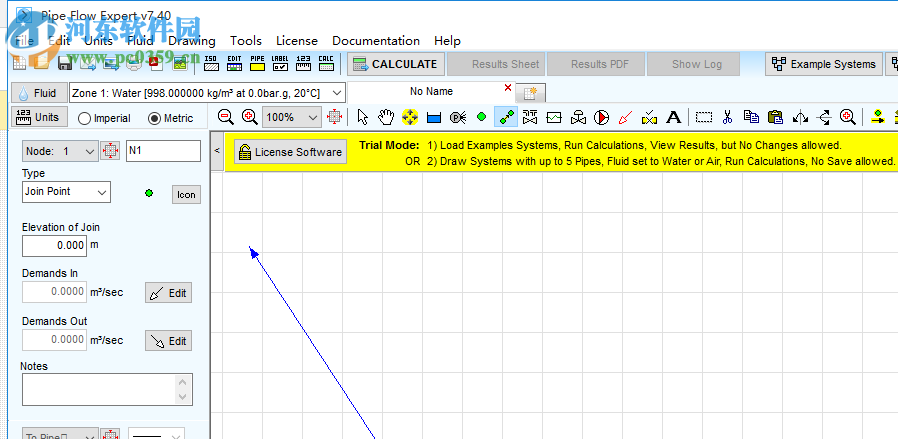Click the Fluid button
The width and height of the screenshot is (898, 439).
(x=38, y=93)
